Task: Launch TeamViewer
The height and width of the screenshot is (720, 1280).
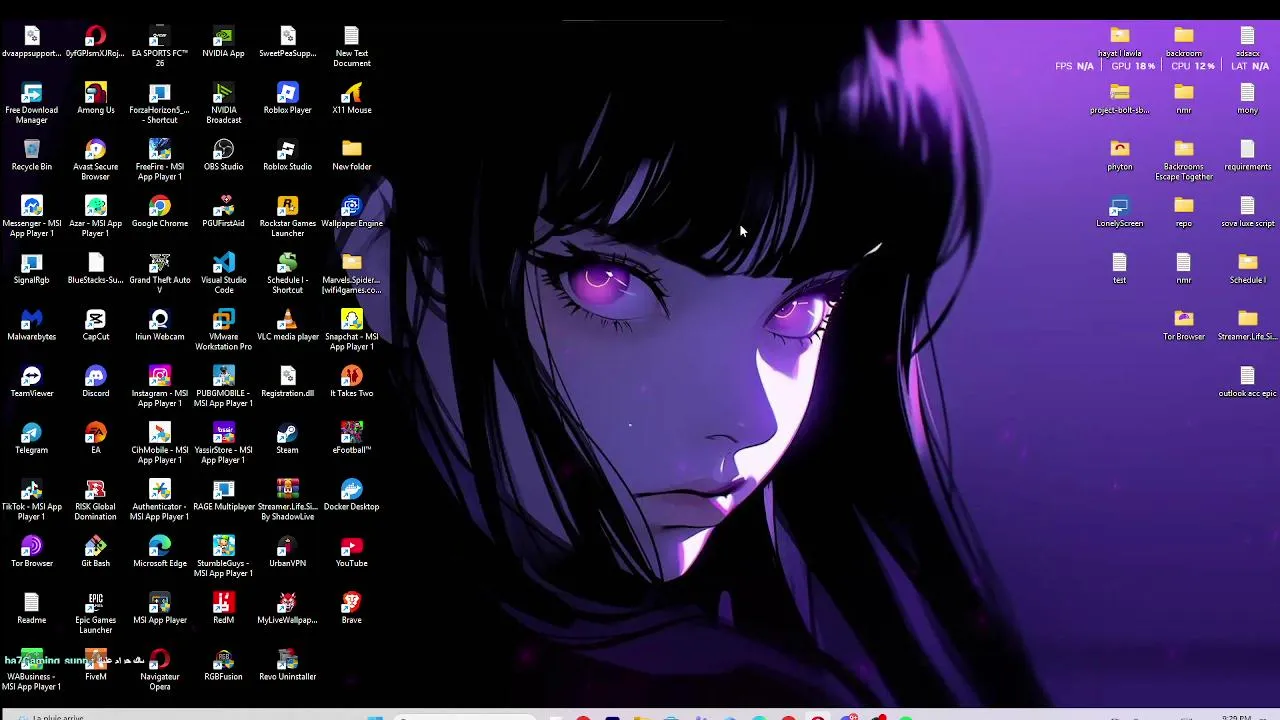Action: pos(32,383)
